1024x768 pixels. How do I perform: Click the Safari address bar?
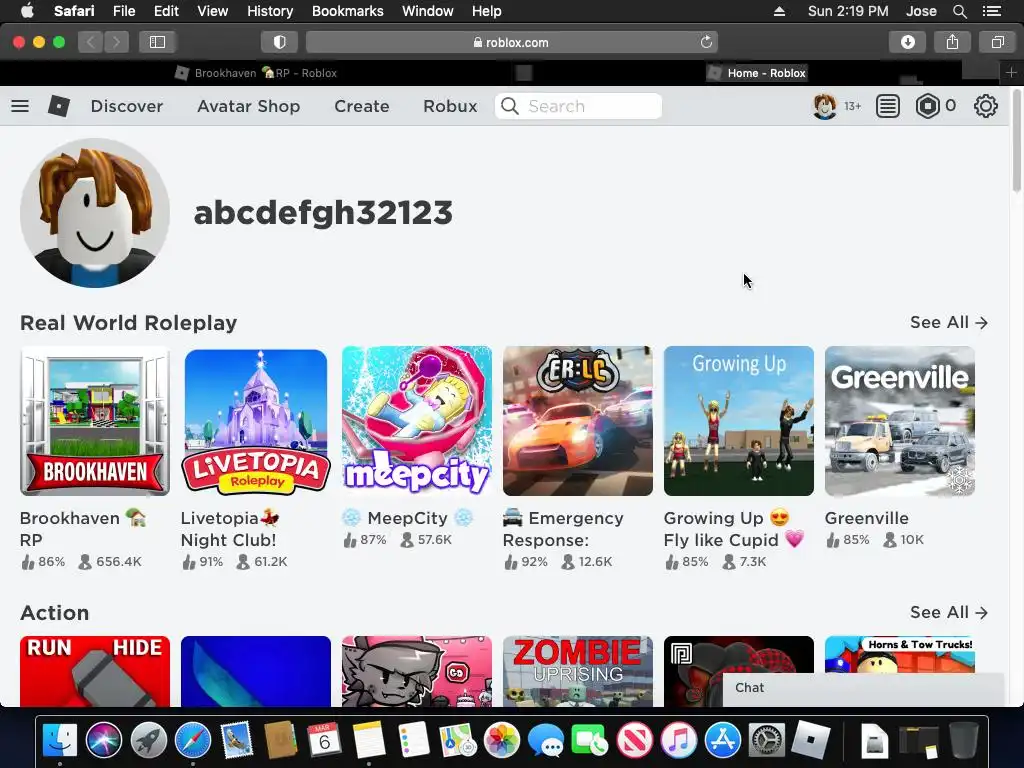[x=511, y=42]
